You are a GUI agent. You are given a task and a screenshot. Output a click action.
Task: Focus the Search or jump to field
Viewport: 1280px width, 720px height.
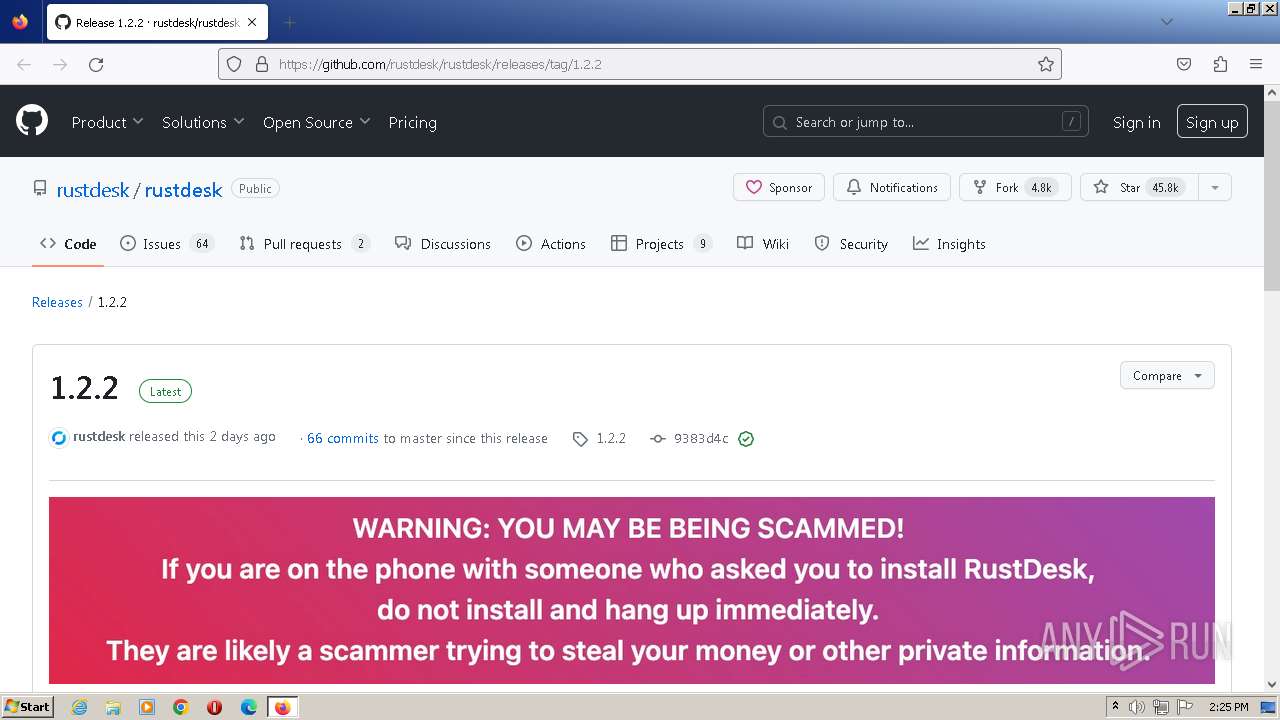(x=925, y=122)
